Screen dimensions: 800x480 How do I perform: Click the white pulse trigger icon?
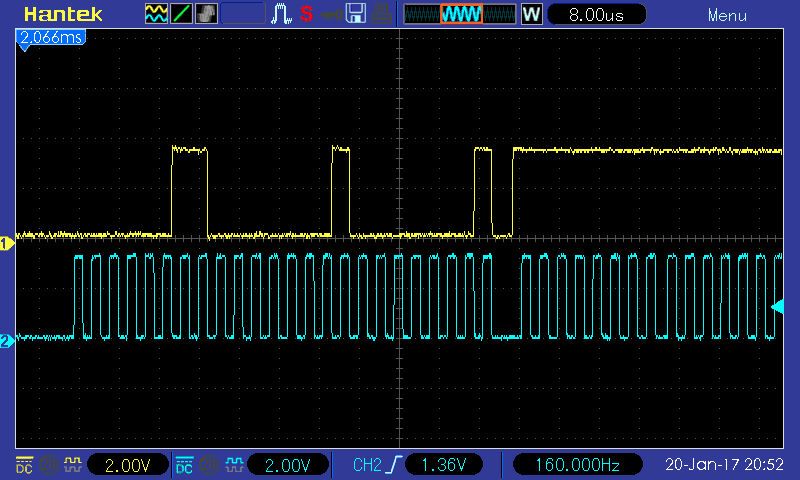tap(282, 14)
